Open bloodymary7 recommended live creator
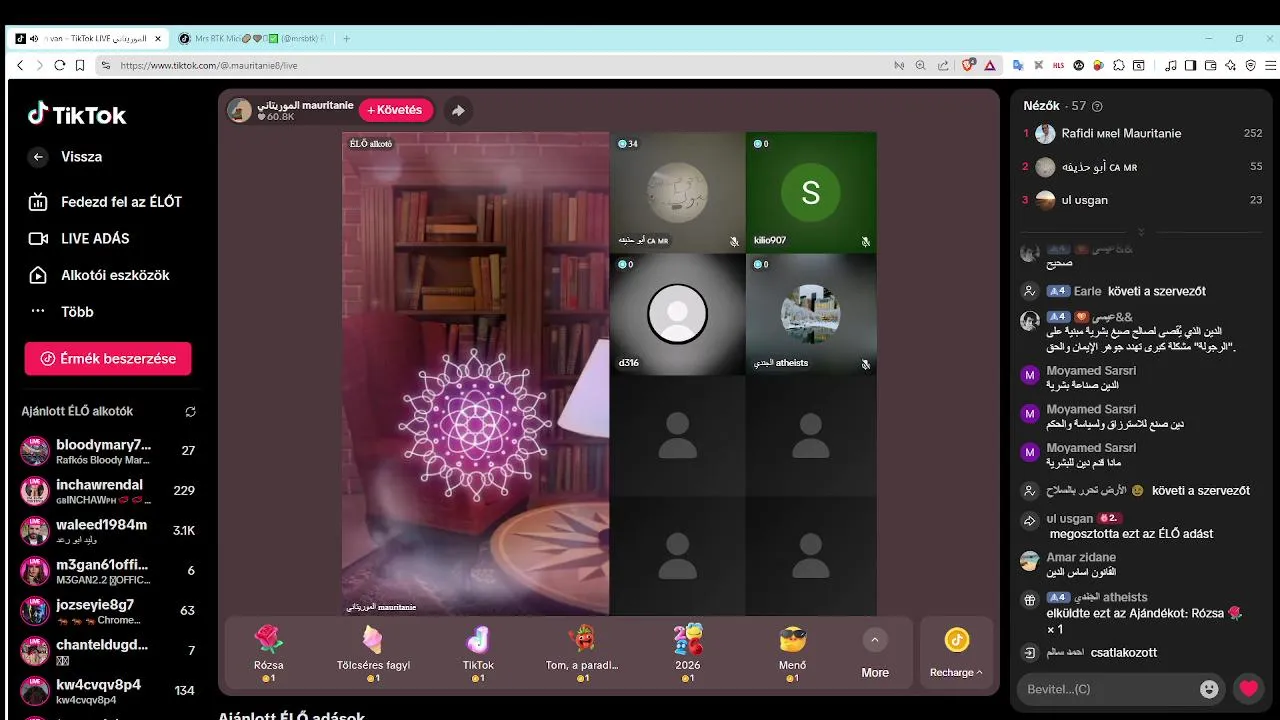The image size is (1280, 720). click(x=108, y=451)
